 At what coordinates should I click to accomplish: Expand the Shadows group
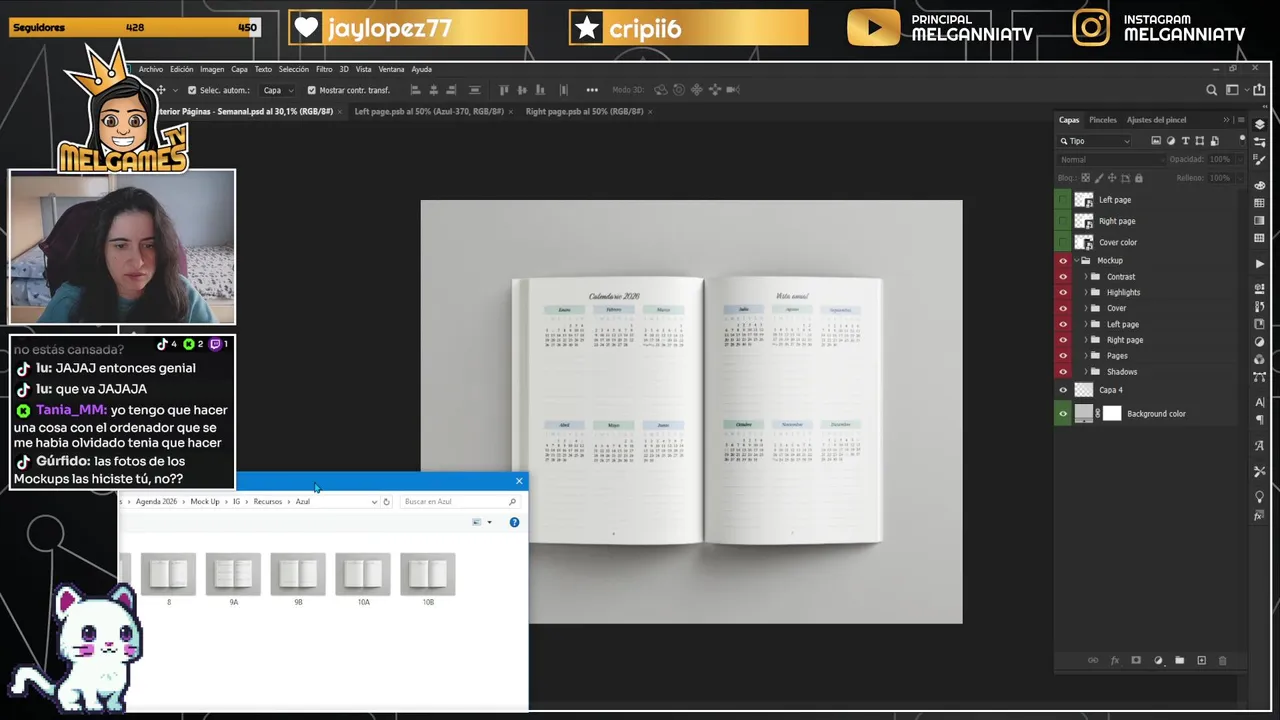tap(1085, 372)
